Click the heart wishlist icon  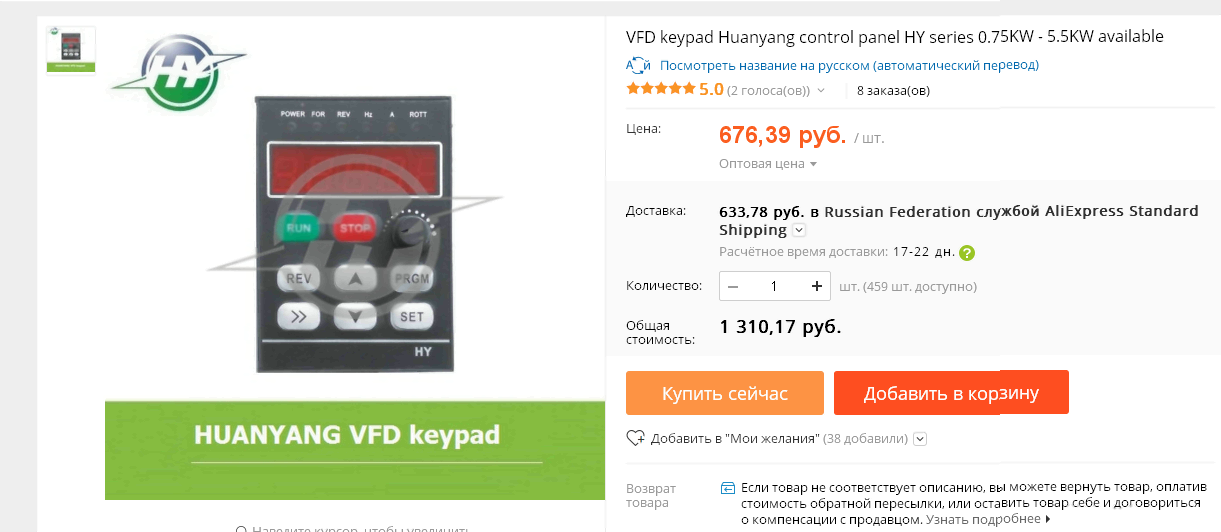click(635, 438)
